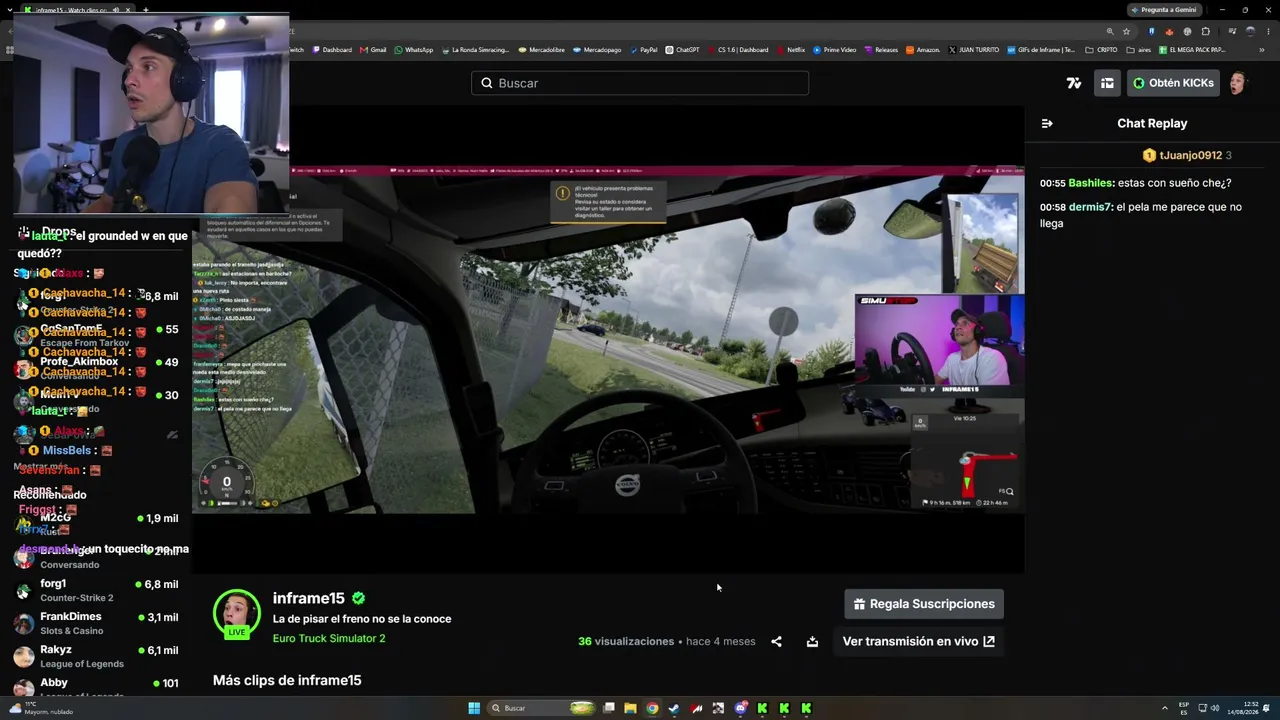Open forg1 Counter-Strike 2 channel
This screenshot has height=720, width=1280.
tap(96, 590)
